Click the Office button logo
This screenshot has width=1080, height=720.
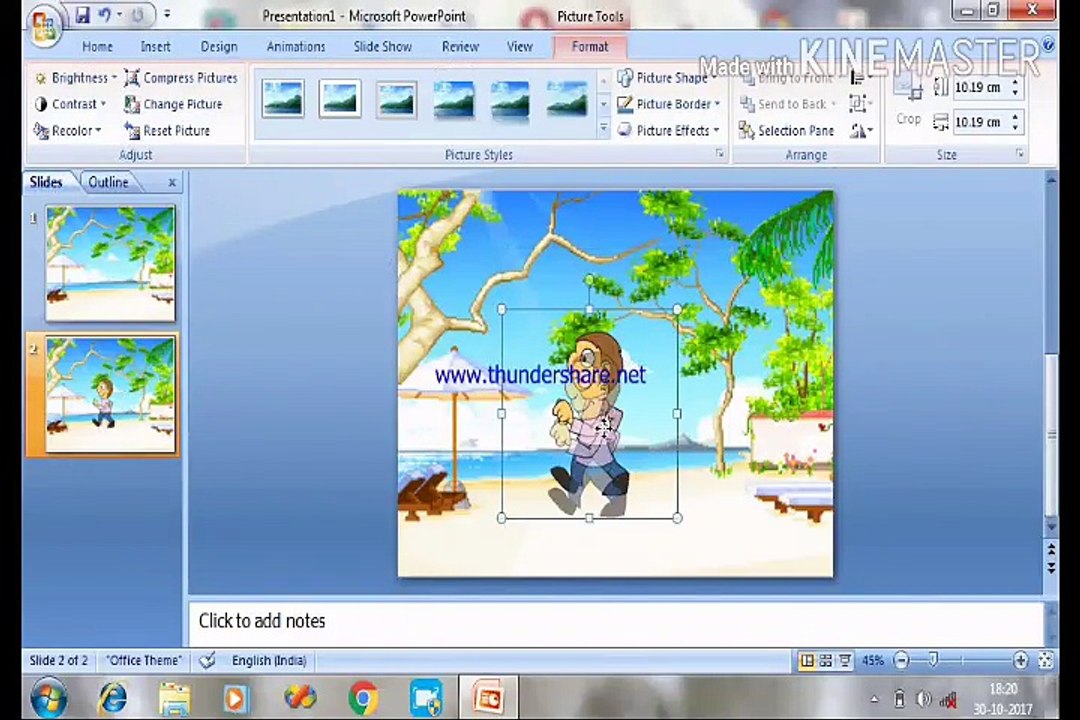(44, 25)
